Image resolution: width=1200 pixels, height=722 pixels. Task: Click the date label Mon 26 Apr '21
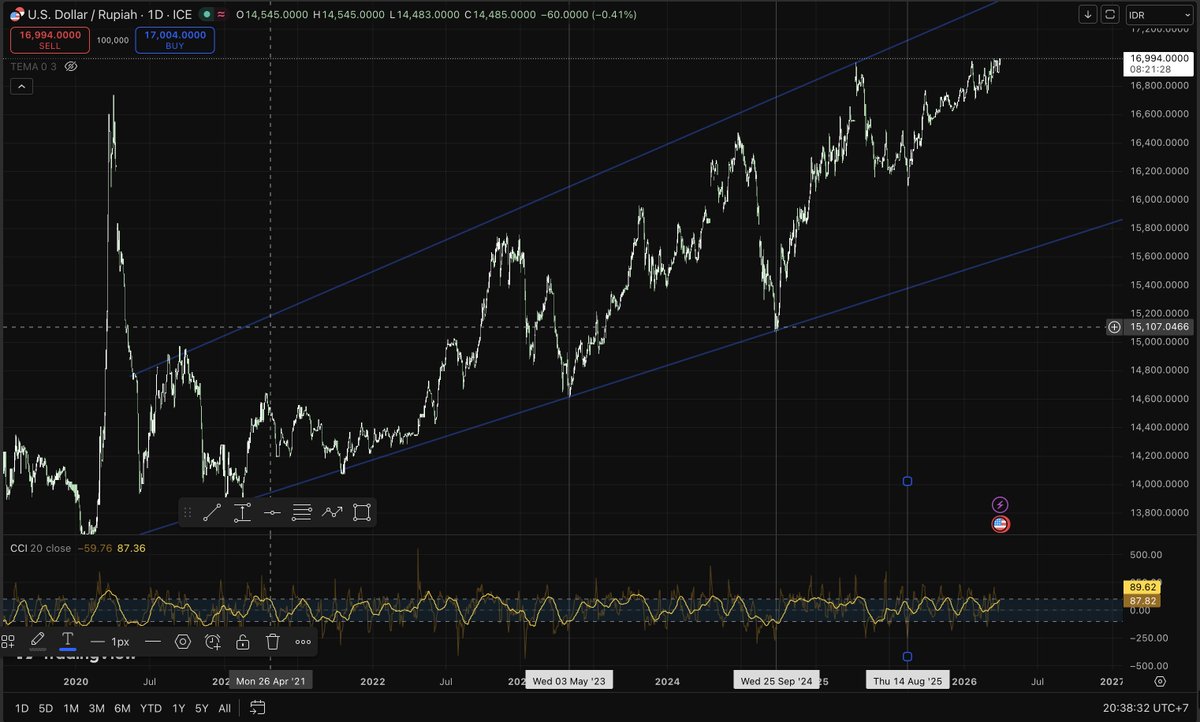(271, 681)
